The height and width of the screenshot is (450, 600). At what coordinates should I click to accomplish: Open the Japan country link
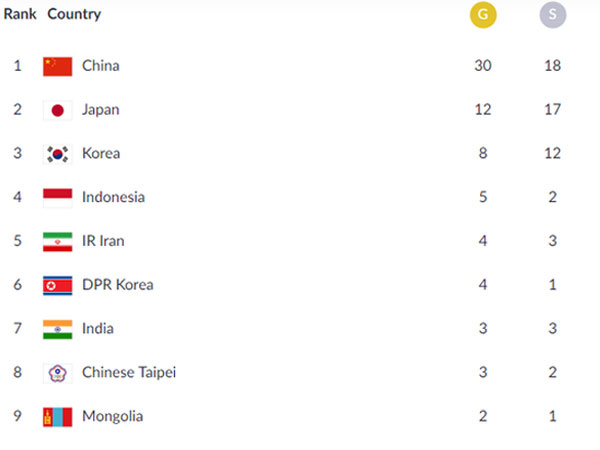[x=101, y=110]
